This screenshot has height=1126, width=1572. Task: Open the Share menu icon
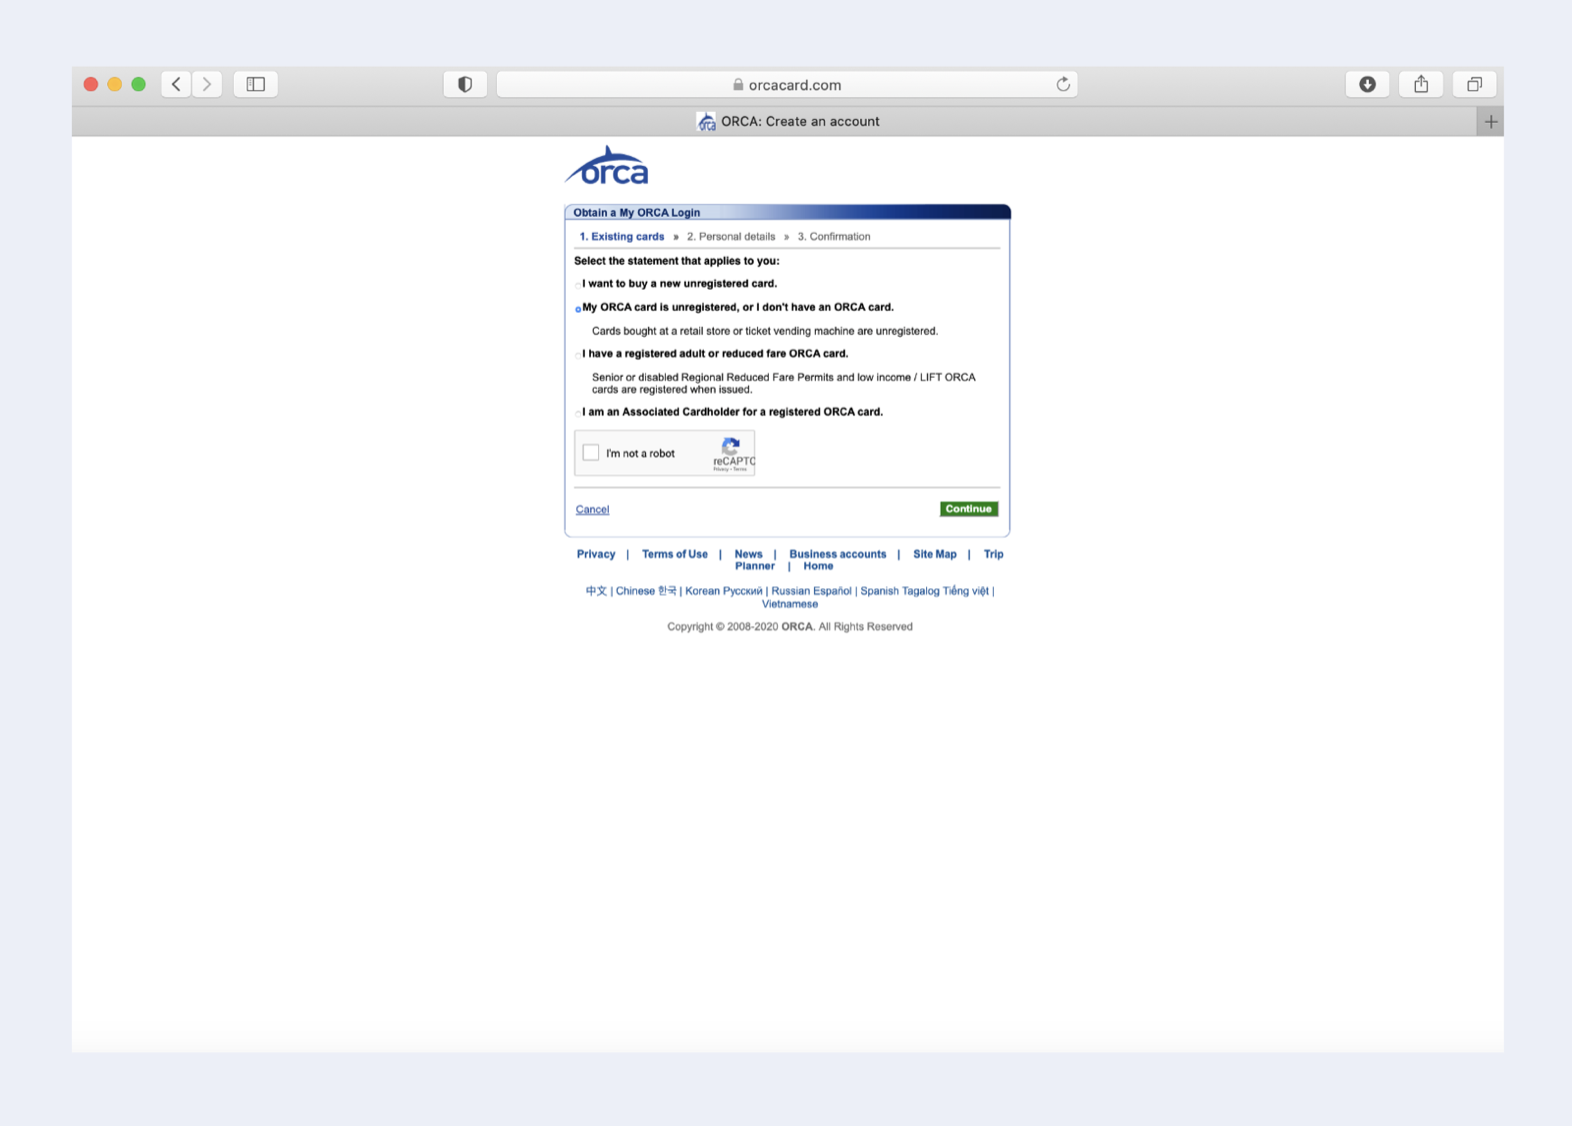point(1421,84)
